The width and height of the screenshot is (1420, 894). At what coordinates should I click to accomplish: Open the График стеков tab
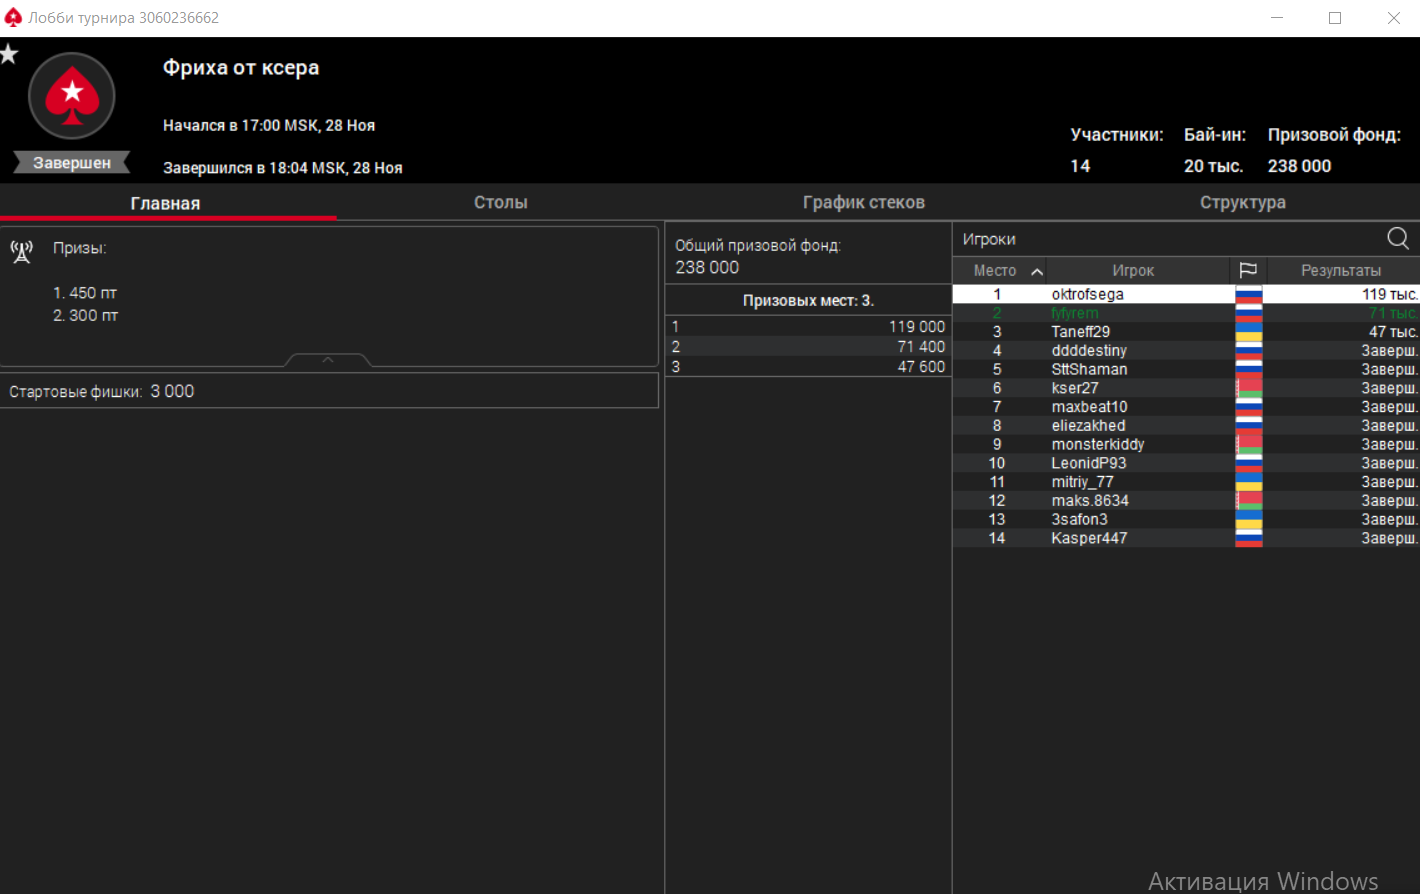click(x=863, y=202)
